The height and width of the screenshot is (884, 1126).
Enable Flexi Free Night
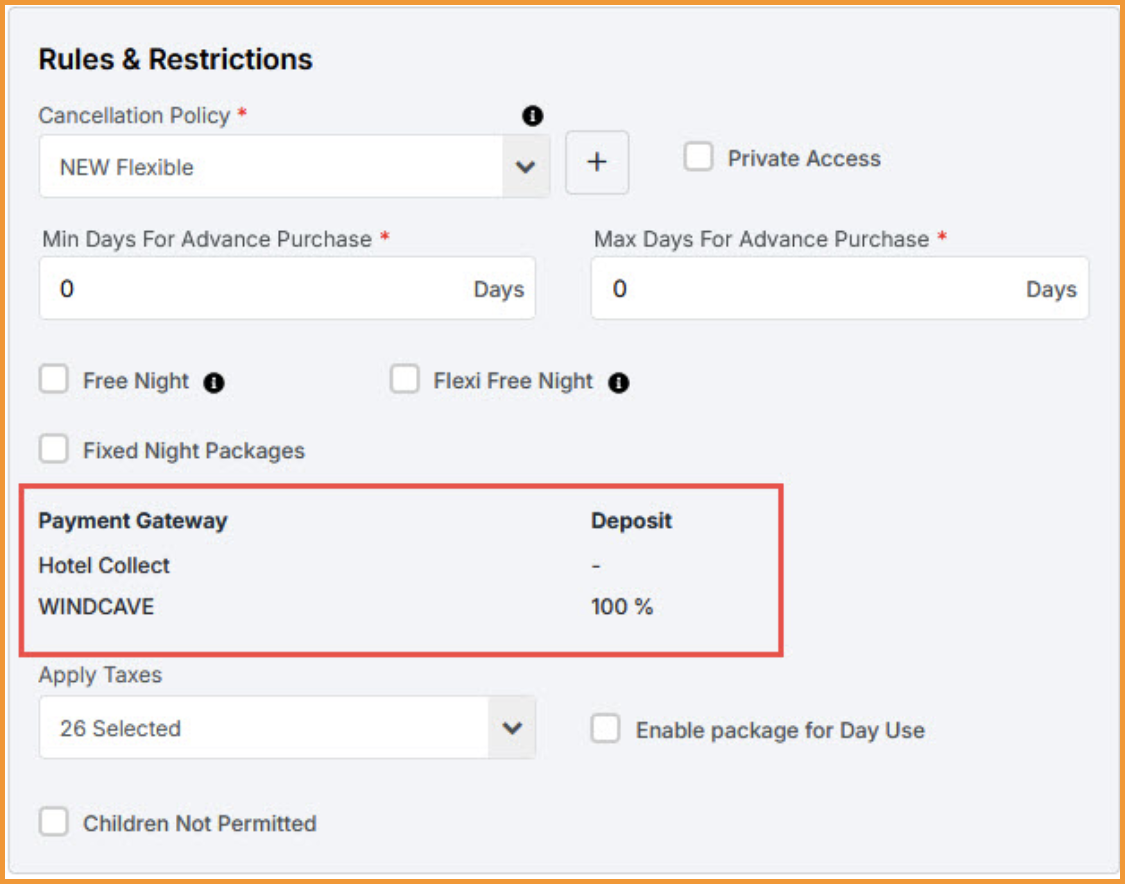404,380
